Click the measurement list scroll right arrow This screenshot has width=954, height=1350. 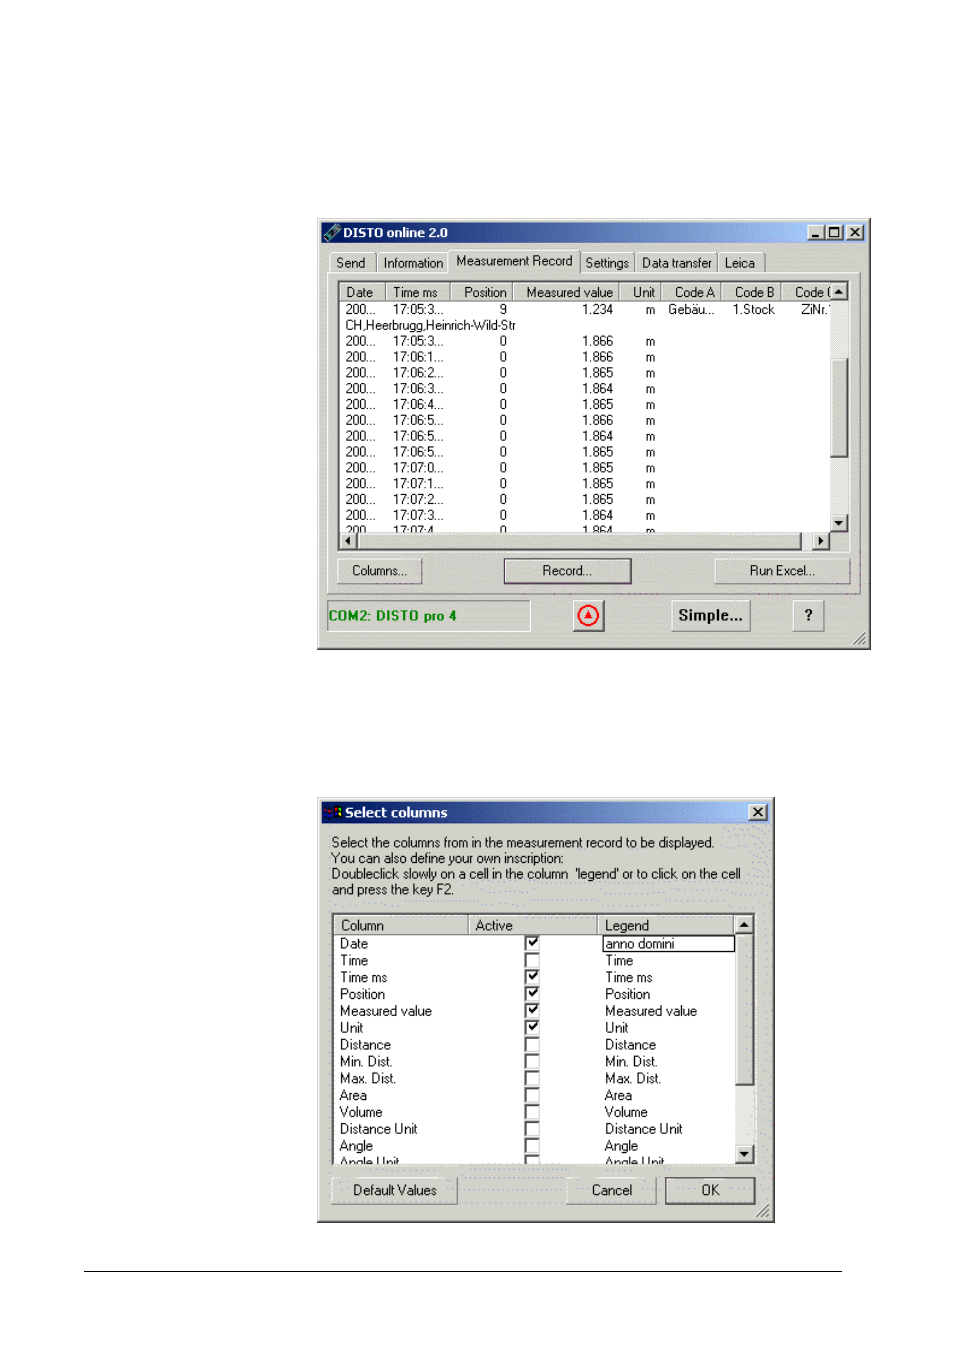[x=821, y=541]
